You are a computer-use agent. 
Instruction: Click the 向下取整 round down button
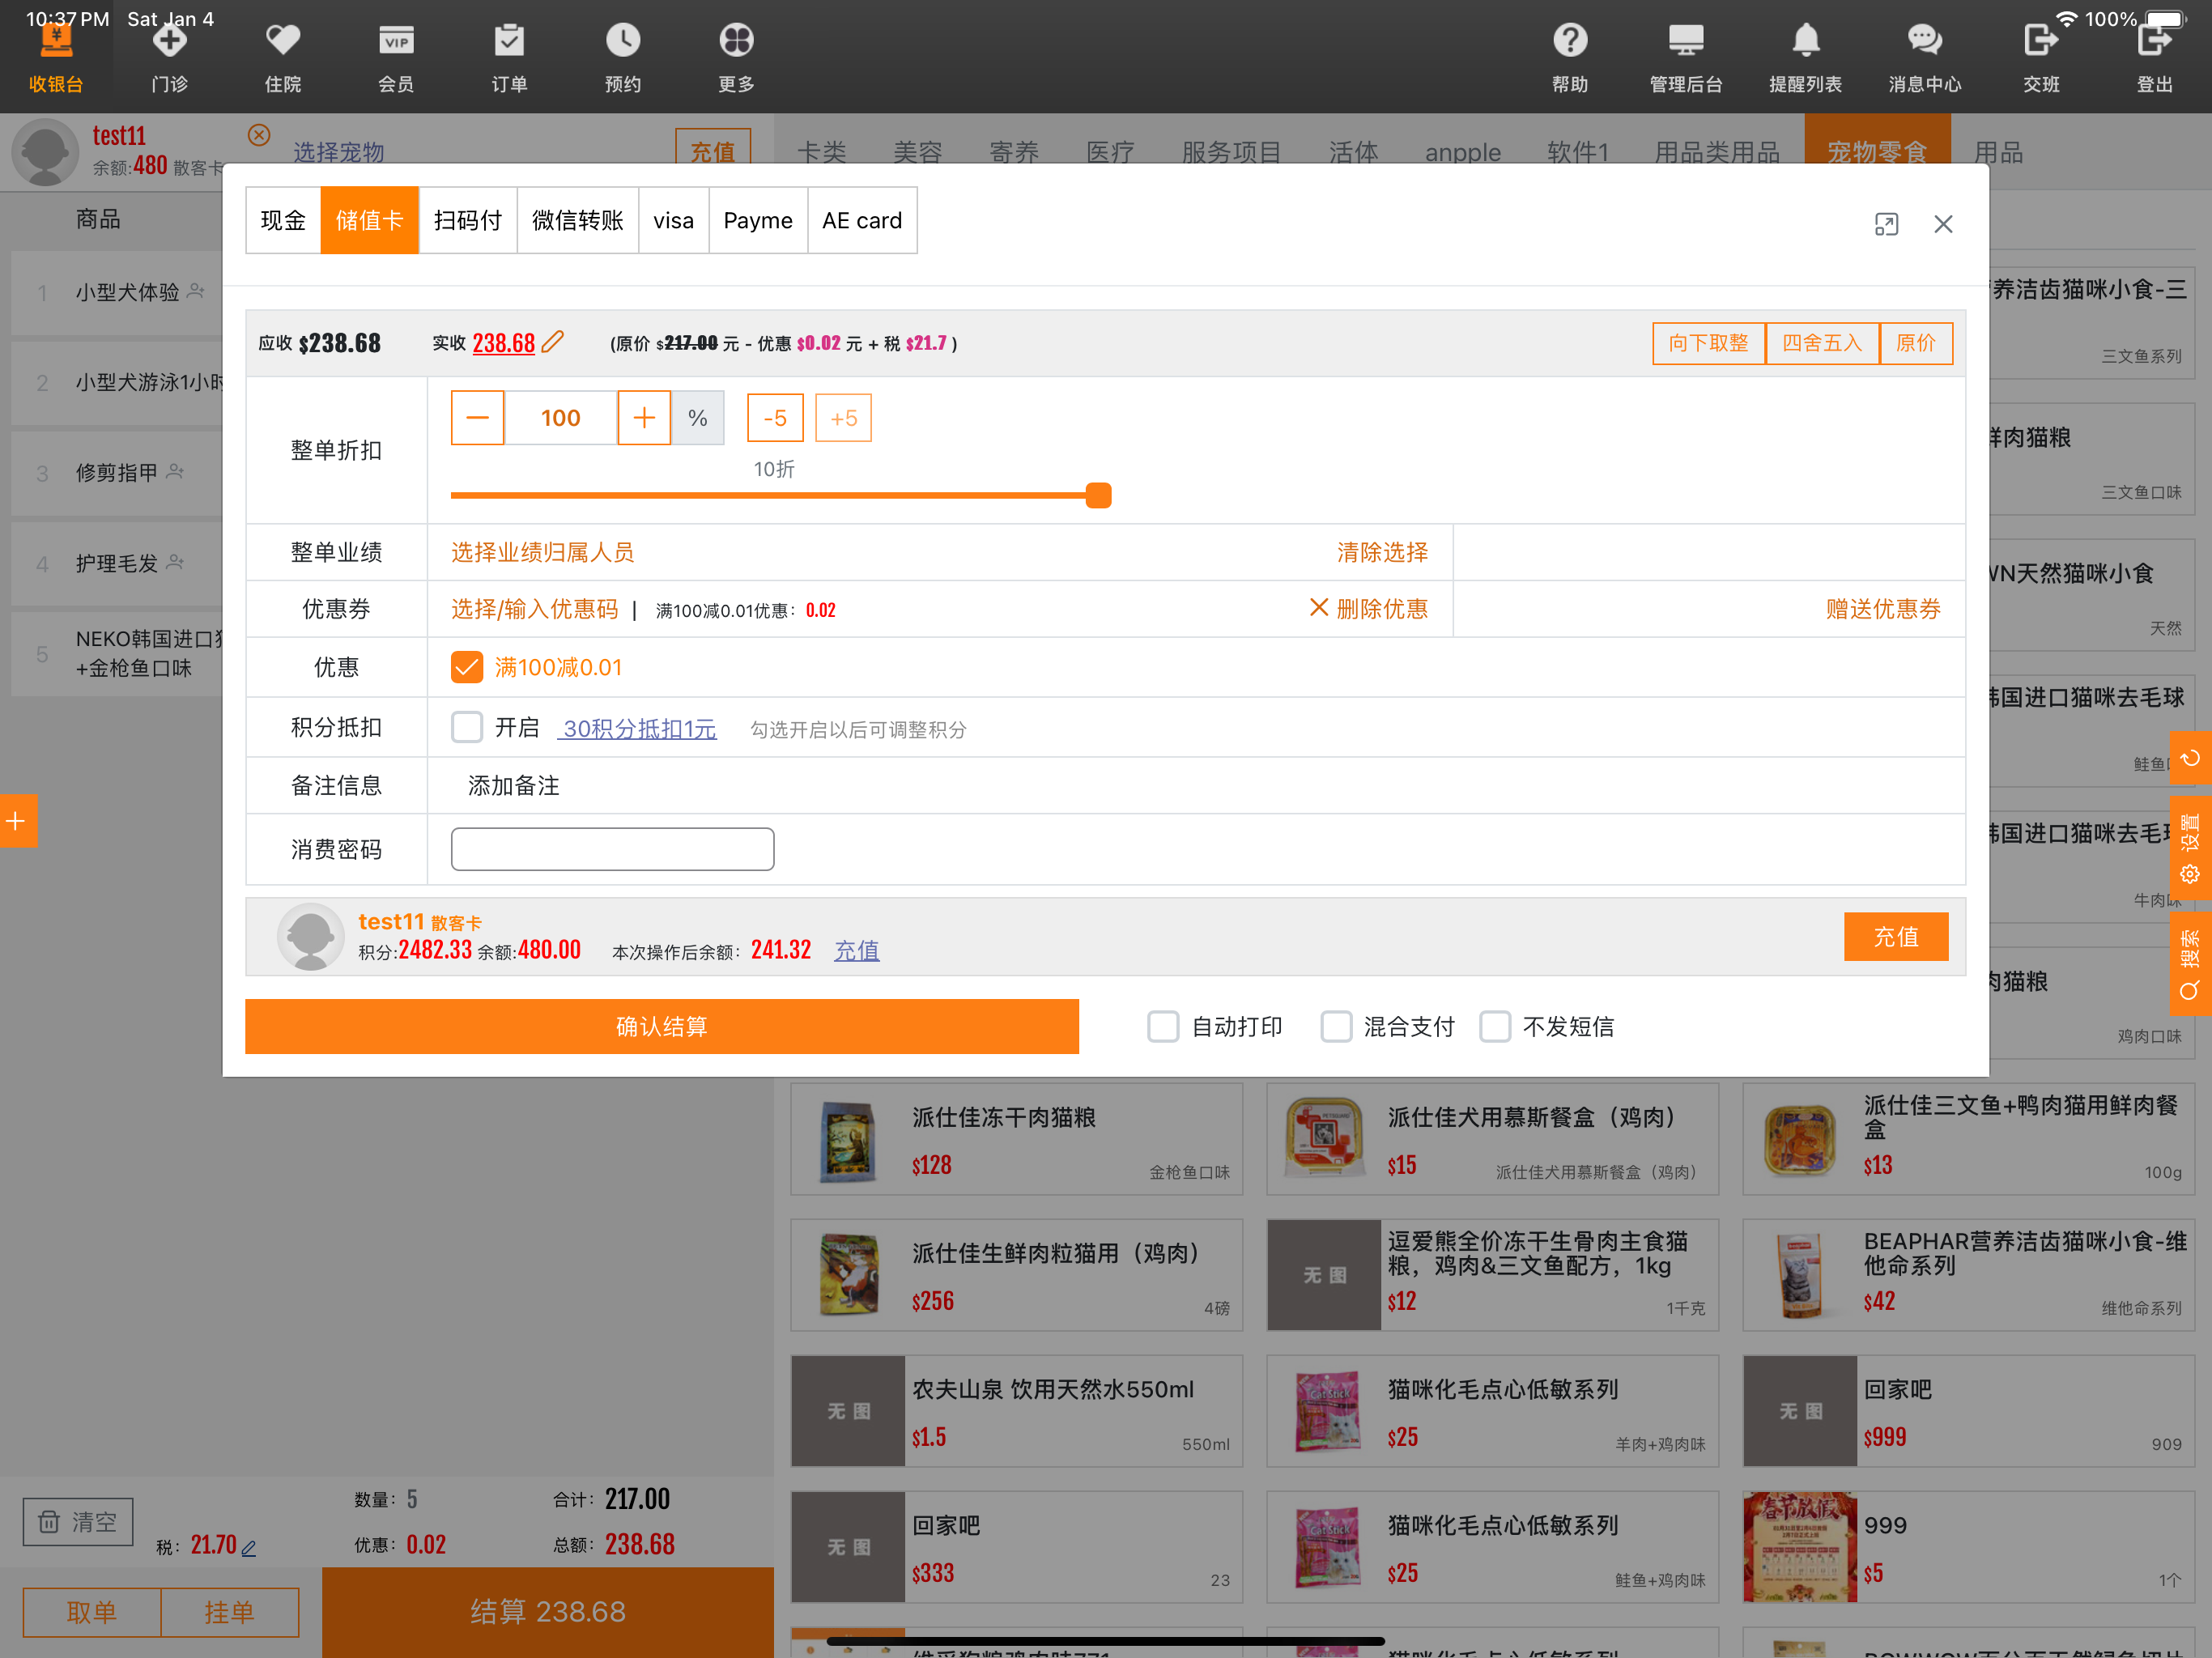pyautogui.click(x=1708, y=343)
